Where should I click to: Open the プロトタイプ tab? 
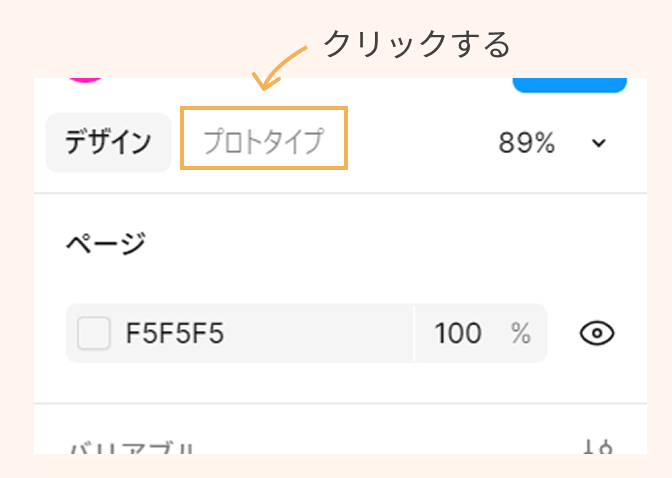(264, 141)
